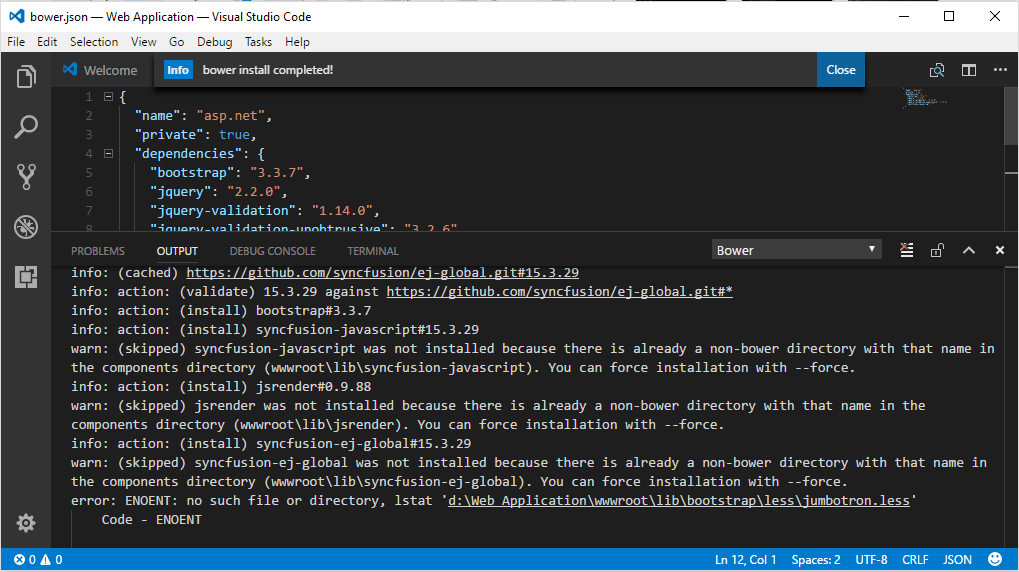The image size is (1019, 572).
Task: Close the output panel
Action: 1000,250
